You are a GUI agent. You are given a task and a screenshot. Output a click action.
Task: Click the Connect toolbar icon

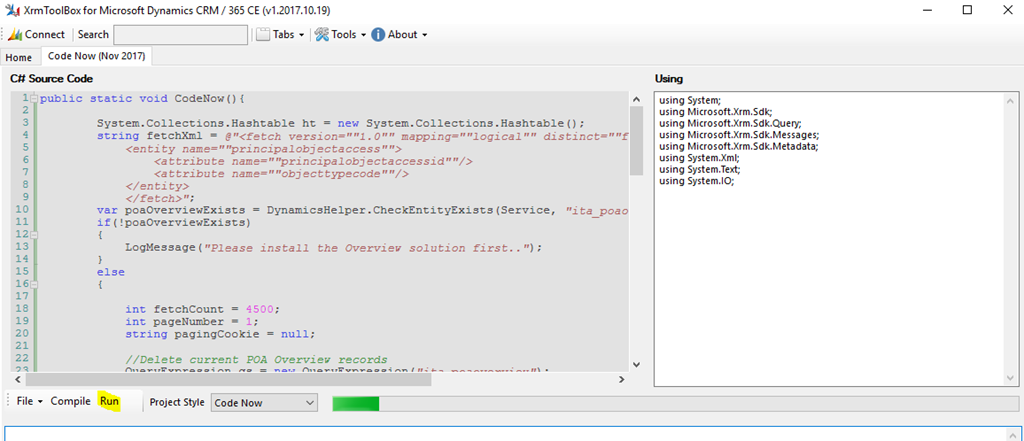[16, 35]
